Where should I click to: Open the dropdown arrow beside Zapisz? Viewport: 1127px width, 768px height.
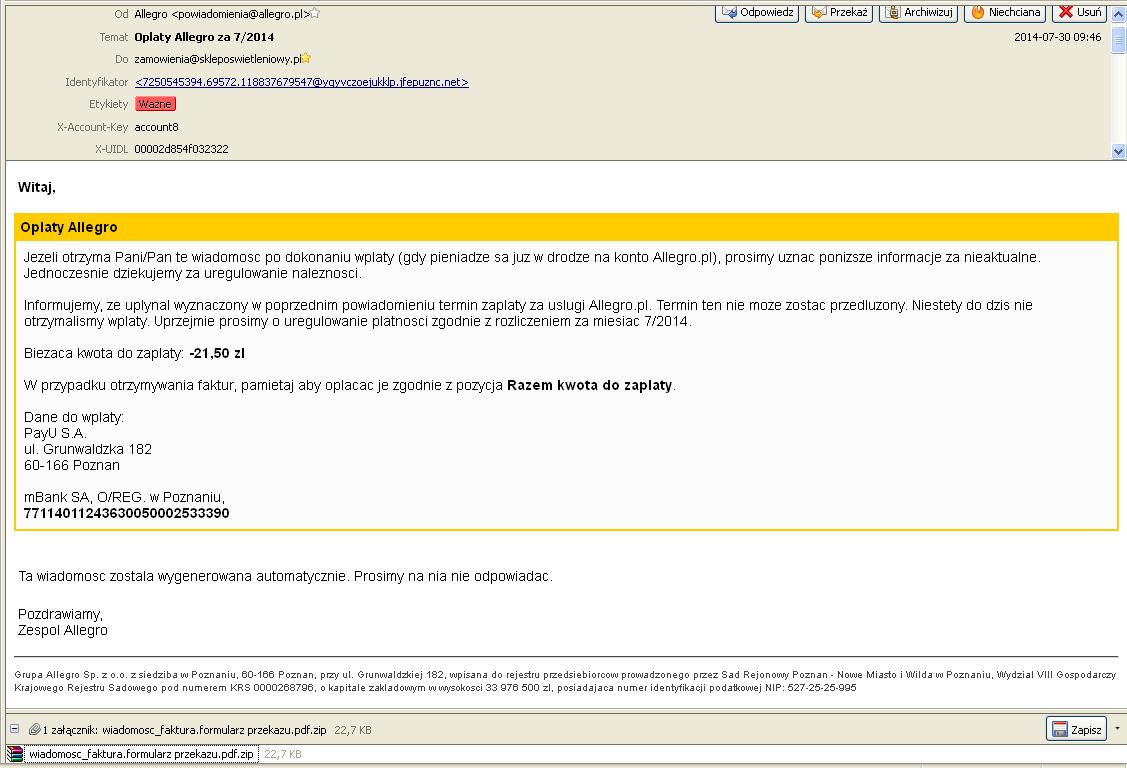click(1117, 728)
